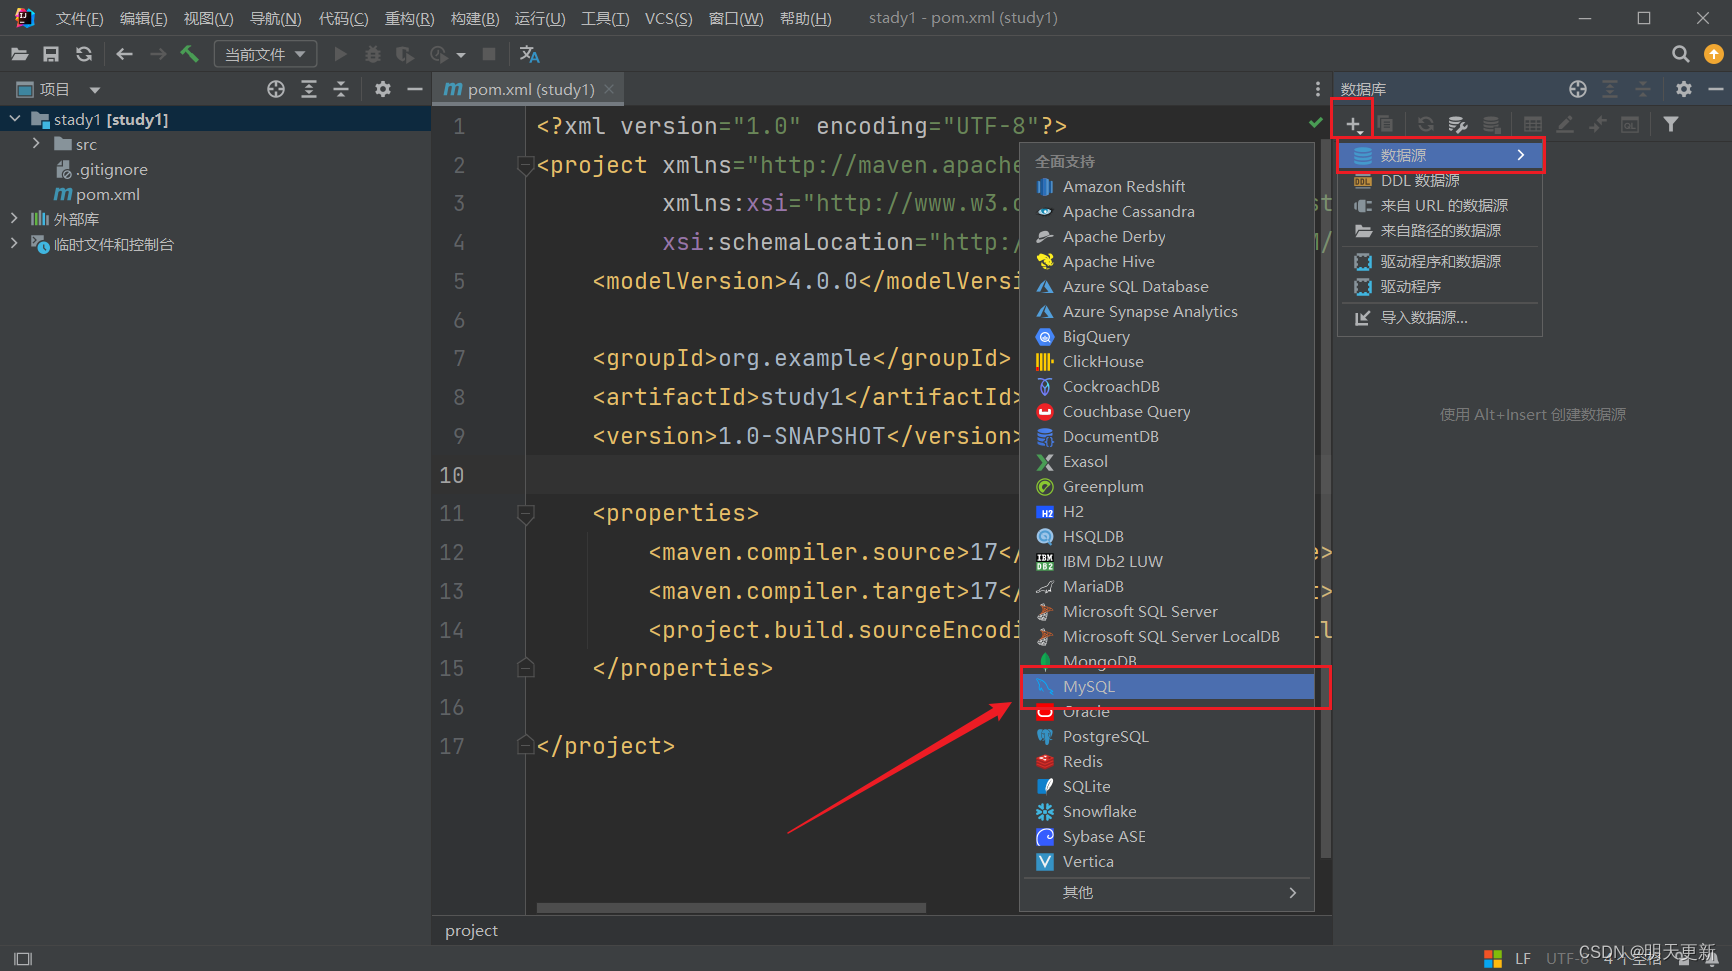Open the 文件 menu
The height and width of the screenshot is (971, 1732).
[79, 18]
